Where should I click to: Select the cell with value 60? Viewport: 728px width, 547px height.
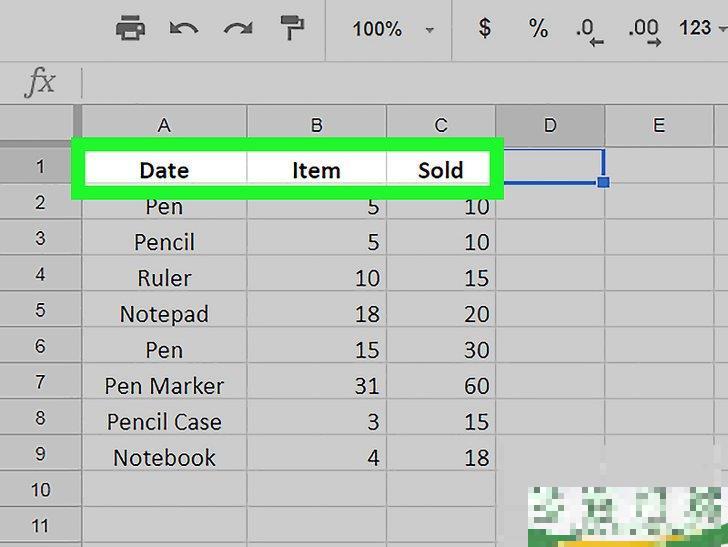[x=441, y=385]
